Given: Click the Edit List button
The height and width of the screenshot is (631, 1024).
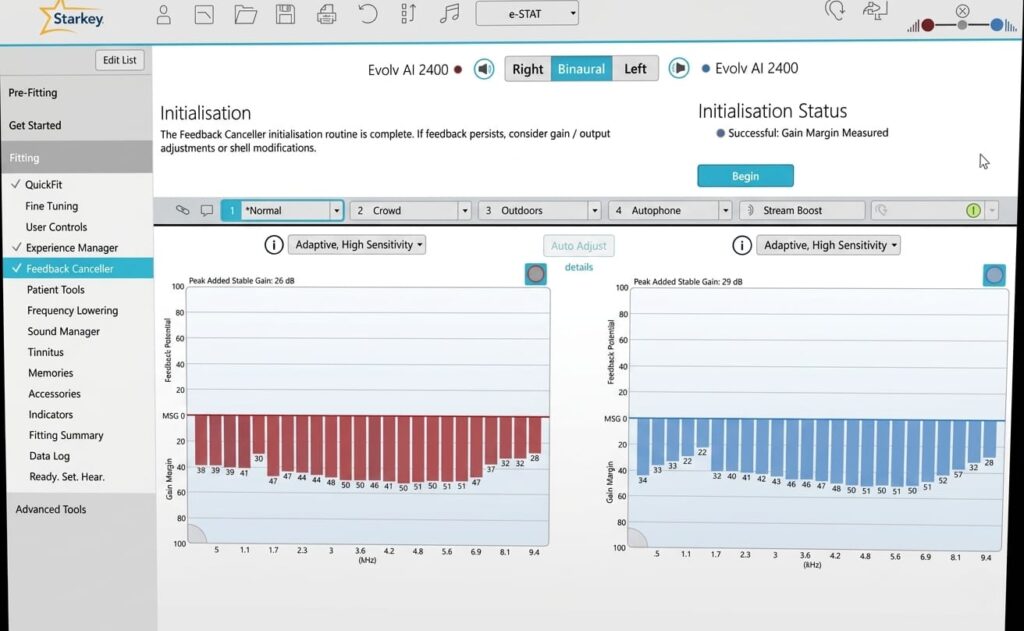Looking at the screenshot, I should [119, 60].
